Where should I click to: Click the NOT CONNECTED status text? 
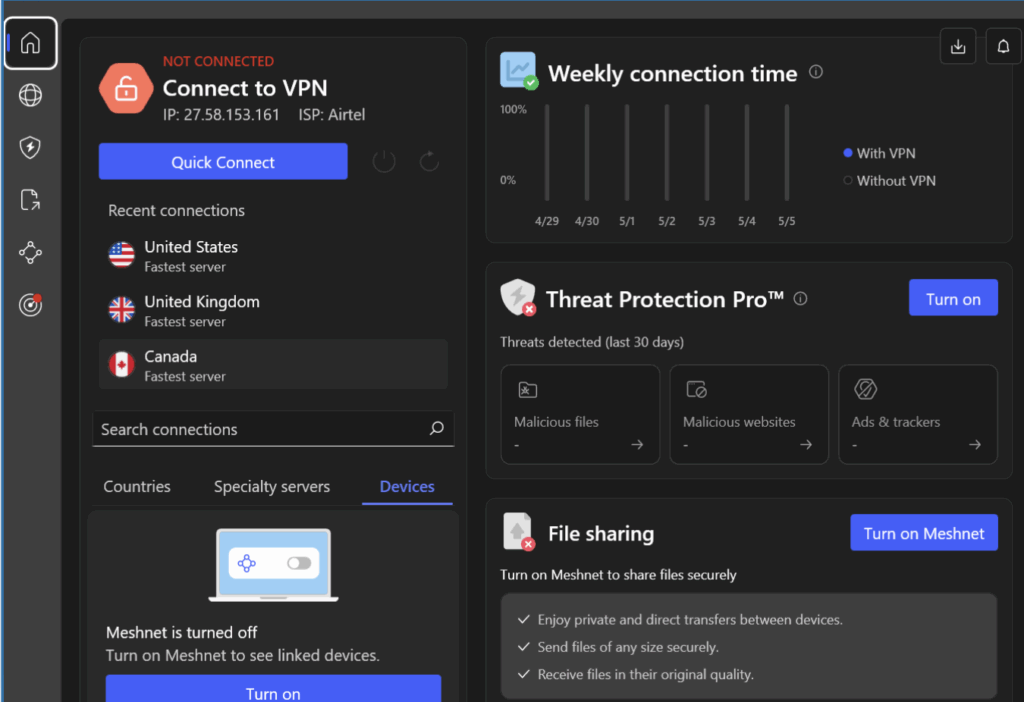(218, 61)
